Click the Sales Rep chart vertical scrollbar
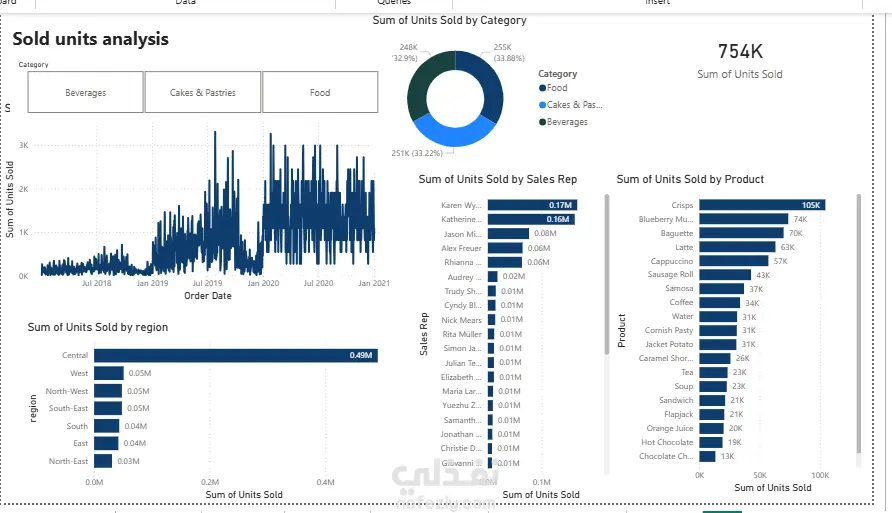This screenshot has height=513, width=892. tap(606, 274)
